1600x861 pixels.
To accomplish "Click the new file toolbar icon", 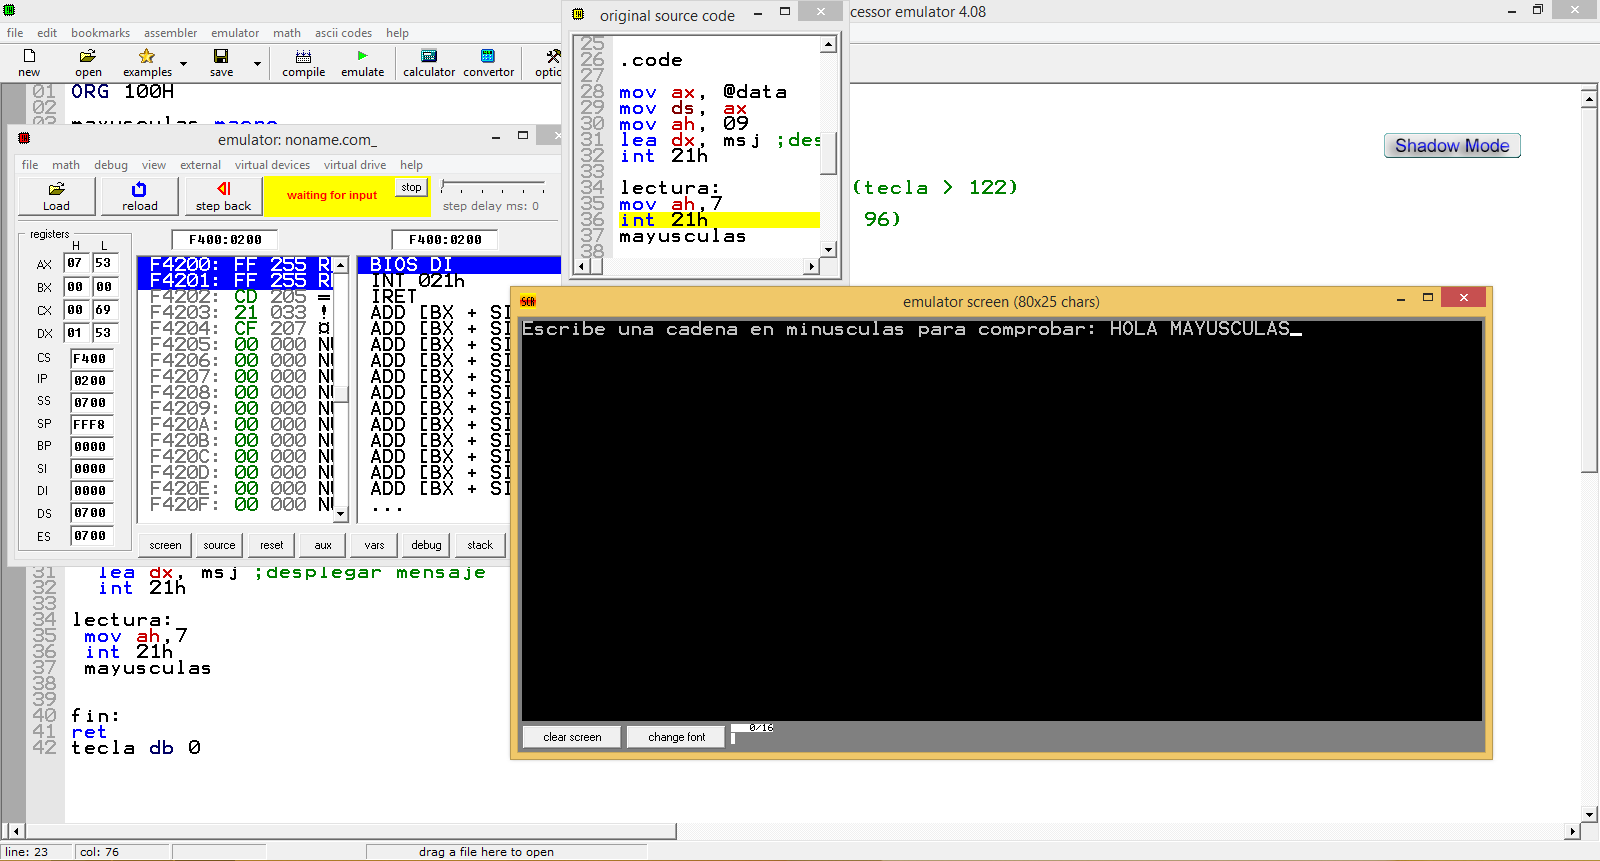I will pos(29,62).
